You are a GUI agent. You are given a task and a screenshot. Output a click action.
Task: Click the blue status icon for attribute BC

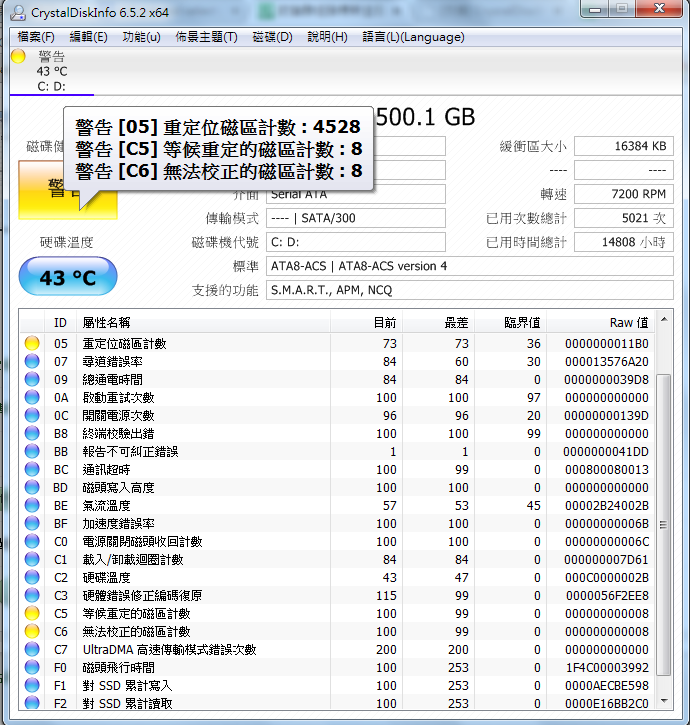32,469
